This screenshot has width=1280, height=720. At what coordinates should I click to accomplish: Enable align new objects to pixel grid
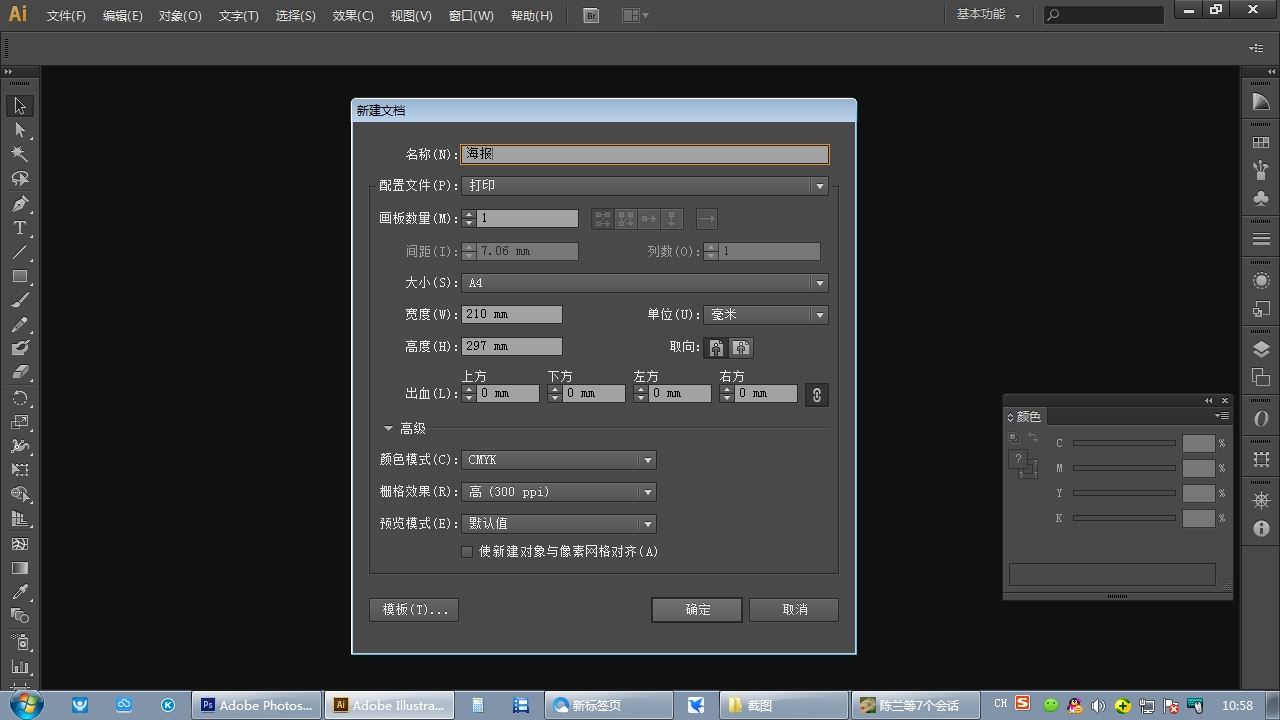(467, 552)
